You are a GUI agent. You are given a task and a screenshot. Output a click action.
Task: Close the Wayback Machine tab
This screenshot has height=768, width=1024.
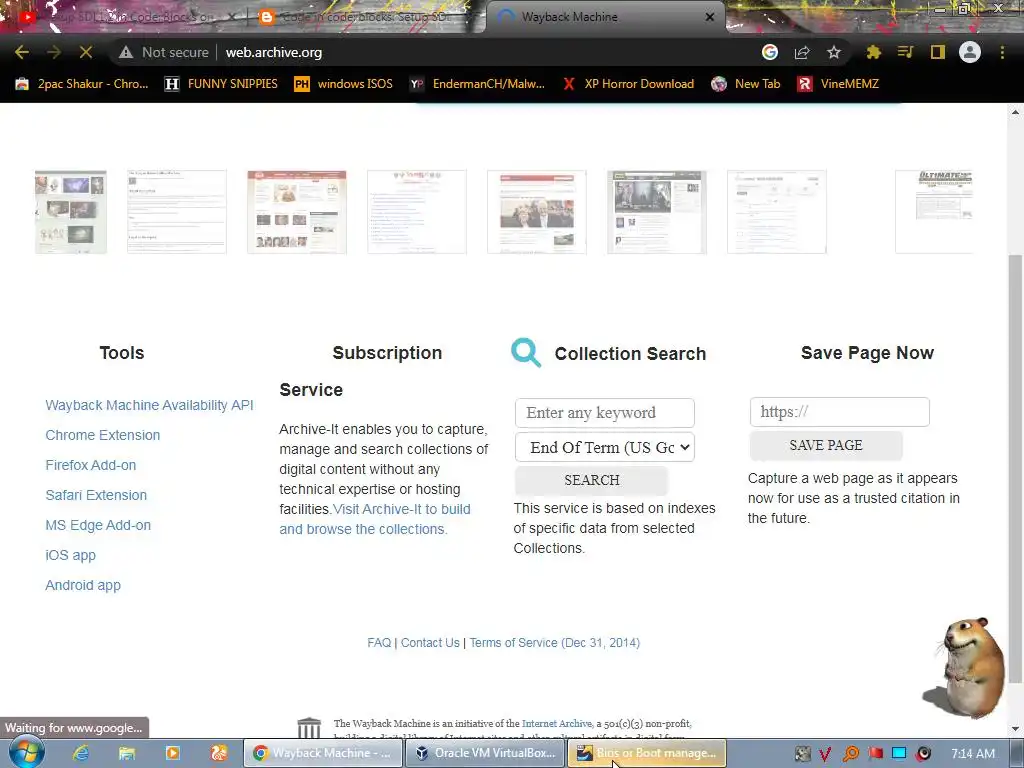click(x=710, y=17)
